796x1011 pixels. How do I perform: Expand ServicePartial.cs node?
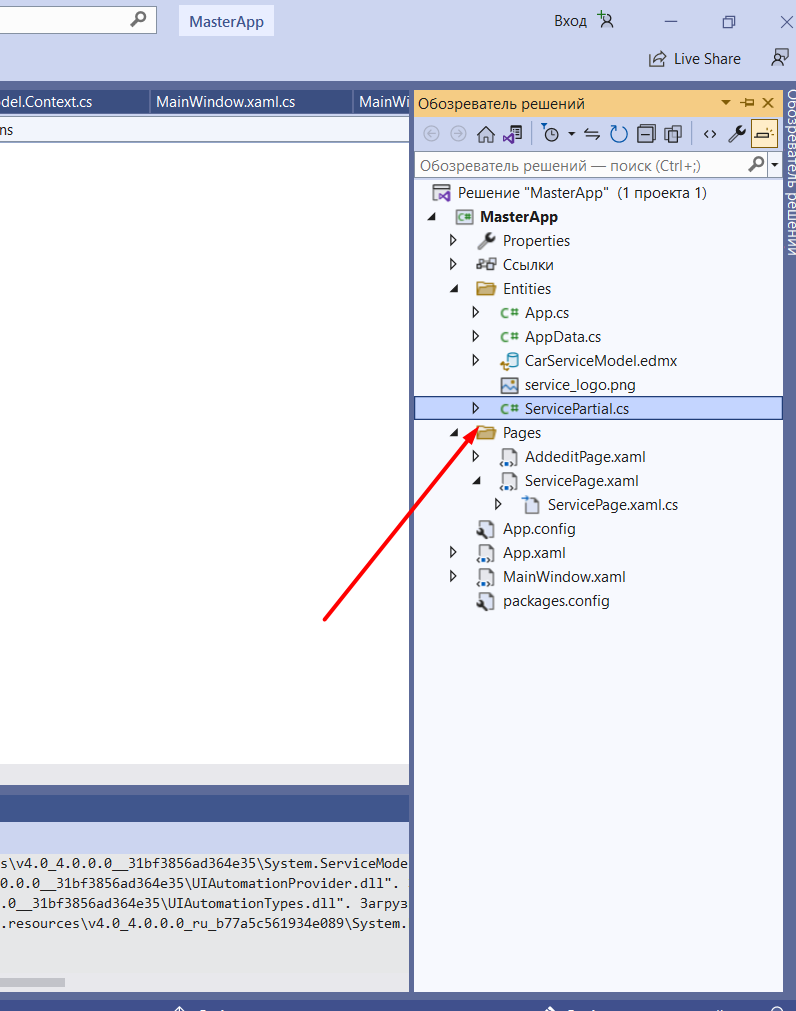(x=476, y=408)
